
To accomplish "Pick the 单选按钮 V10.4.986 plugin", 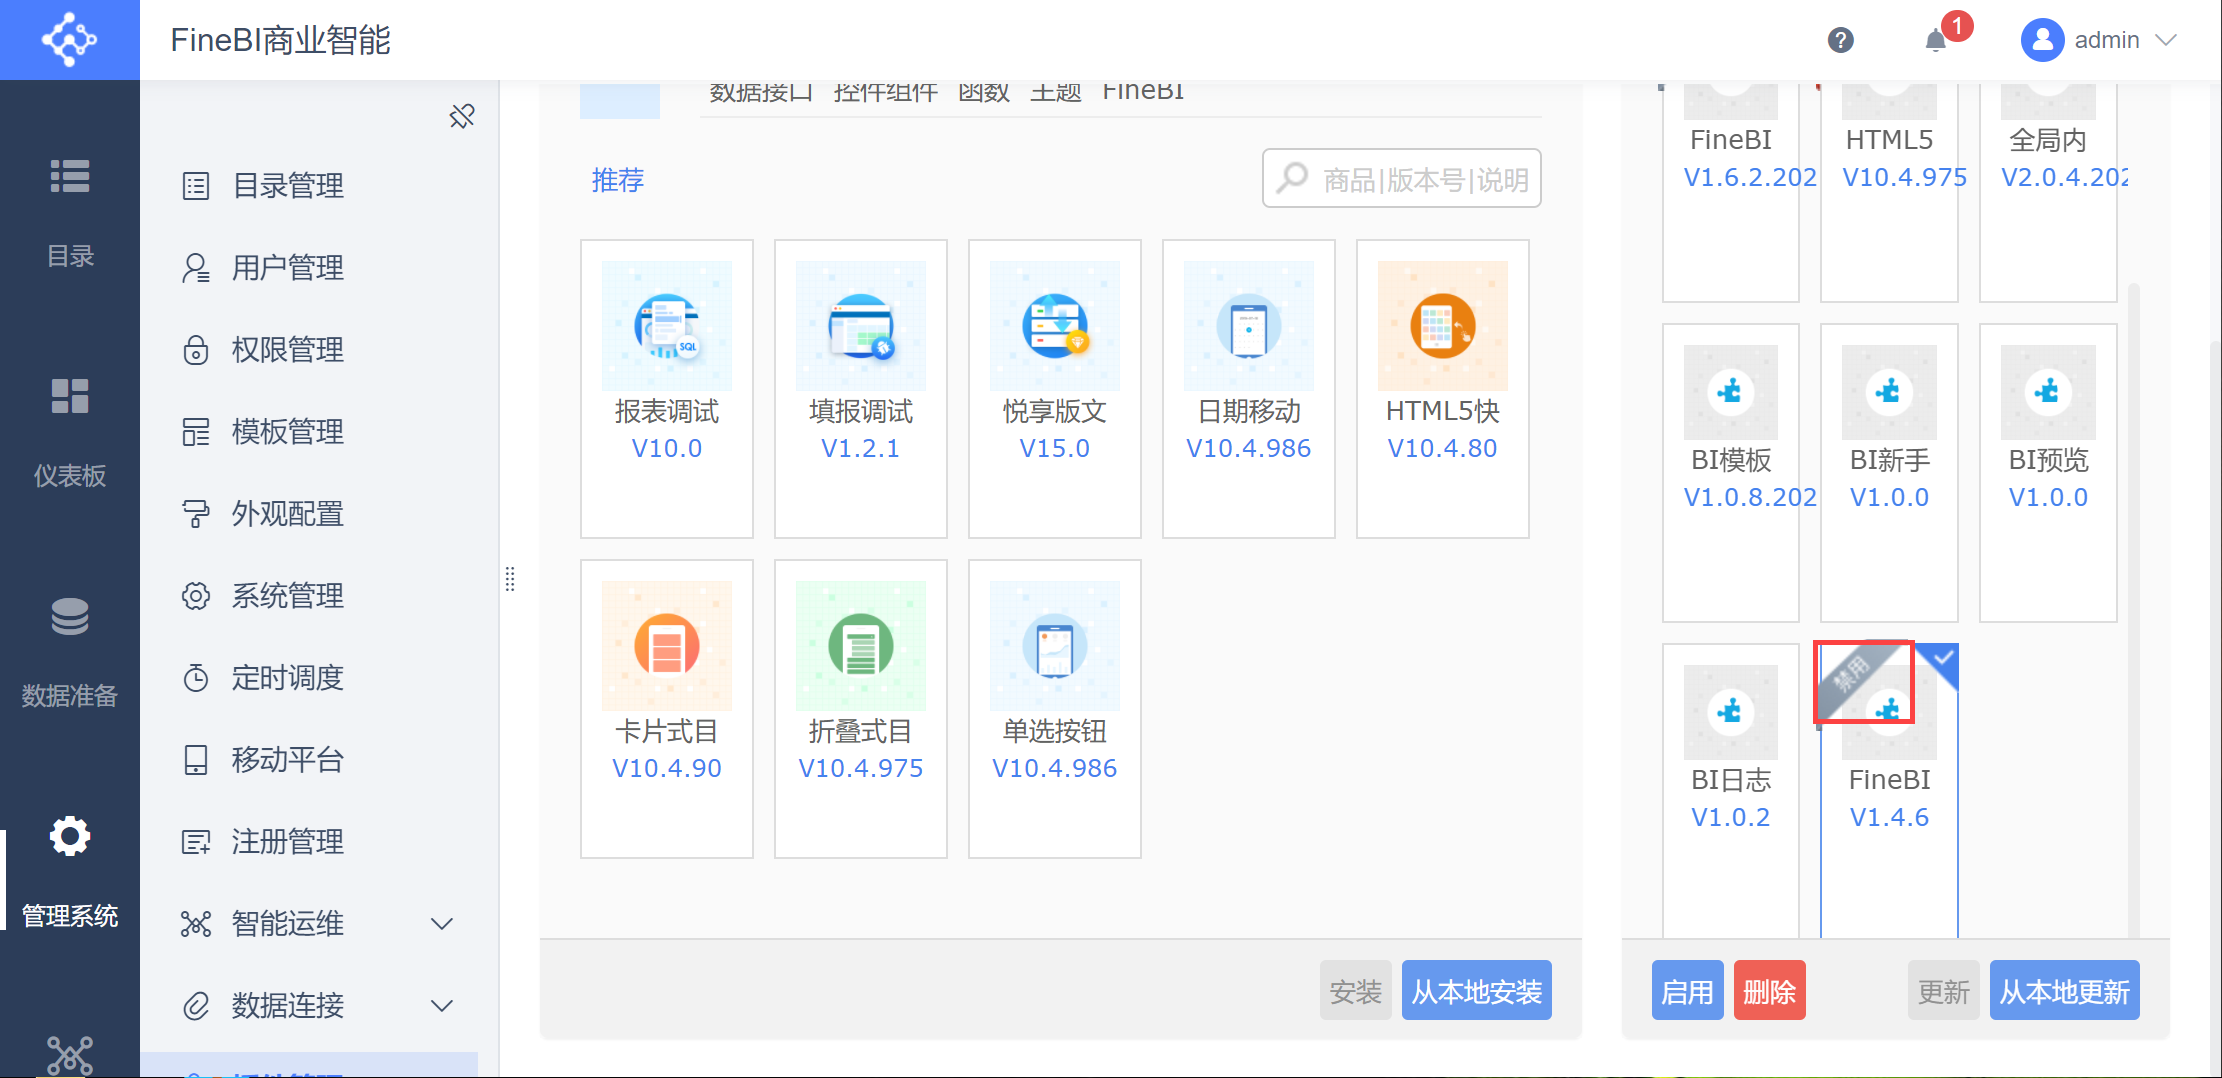I will tap(1055, 709).
